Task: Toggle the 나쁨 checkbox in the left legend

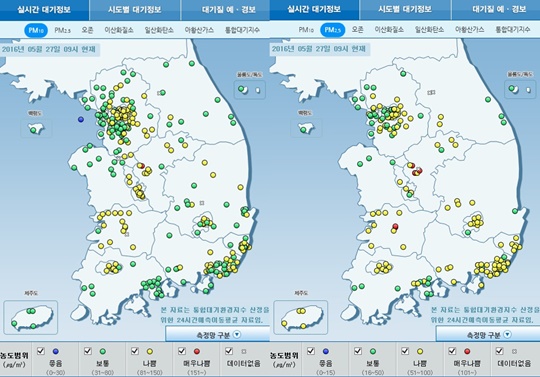Action: point(135,351)
